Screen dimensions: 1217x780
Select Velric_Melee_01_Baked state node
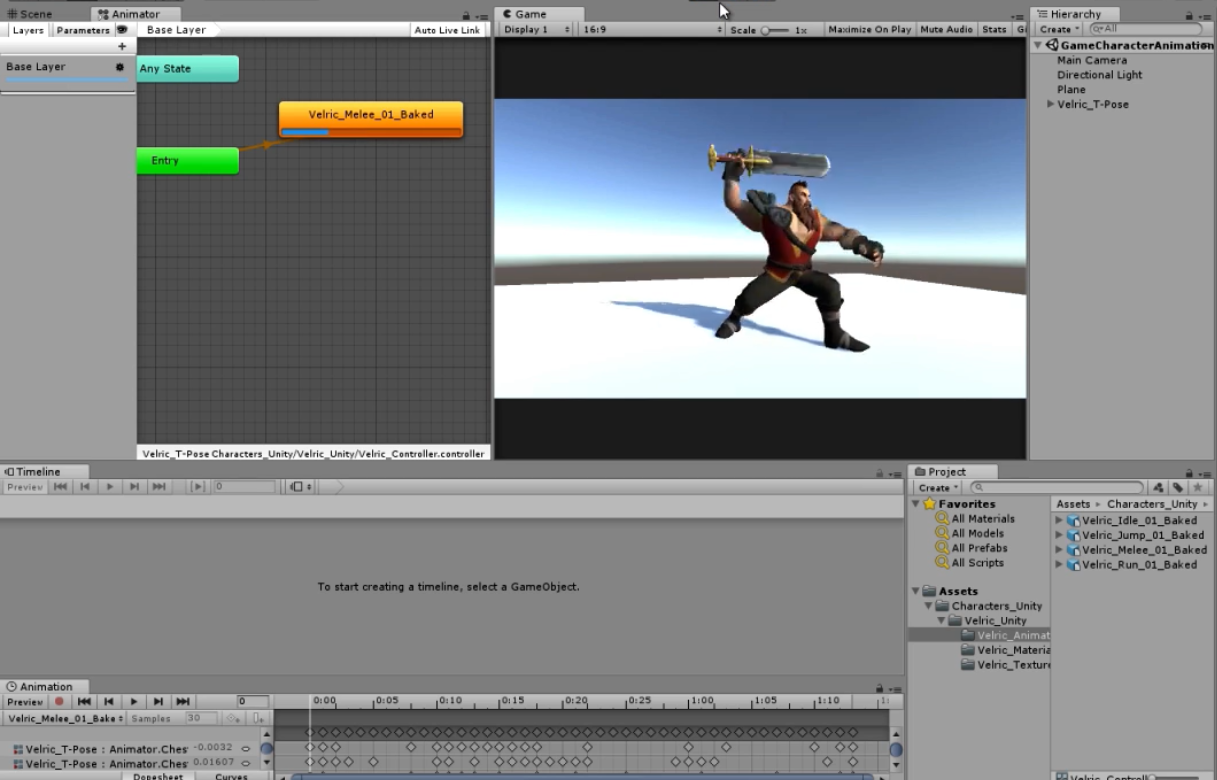(x=371, y=119)
